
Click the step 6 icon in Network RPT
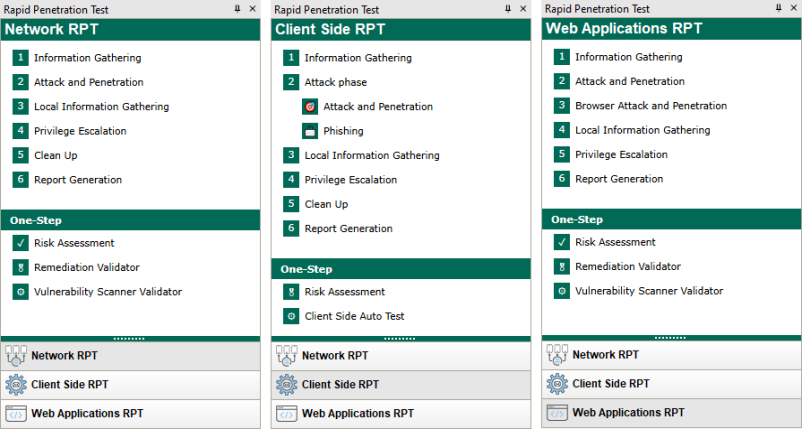click(x=20, y=180)
